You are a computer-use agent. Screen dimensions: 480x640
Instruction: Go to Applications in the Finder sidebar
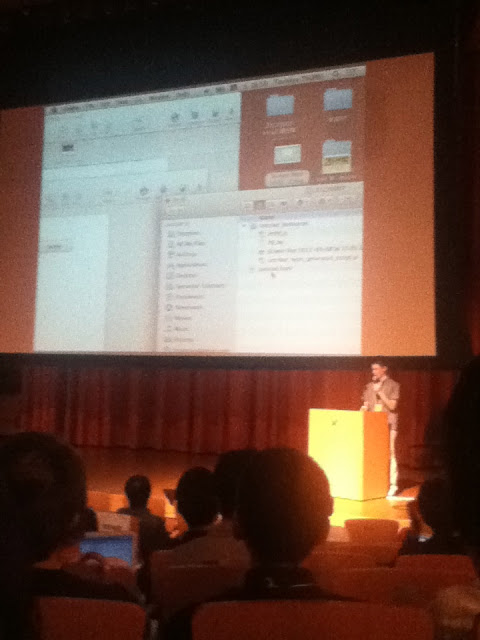click(x=187, y=264)
